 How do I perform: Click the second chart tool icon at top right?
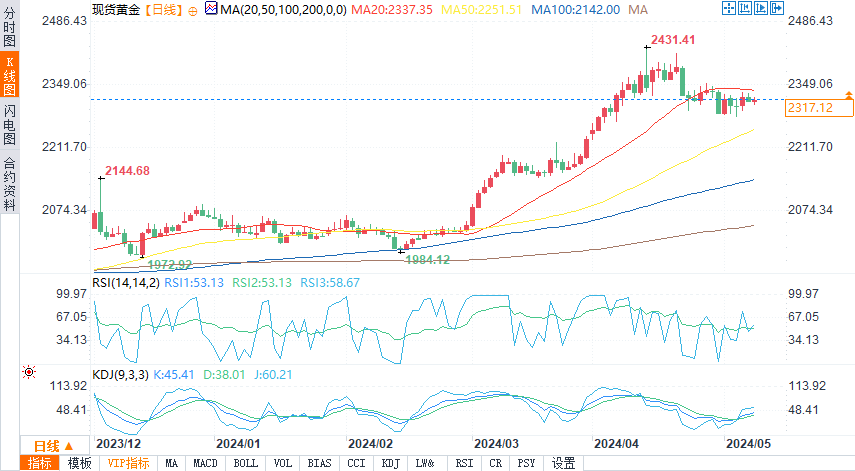[745, 8]
